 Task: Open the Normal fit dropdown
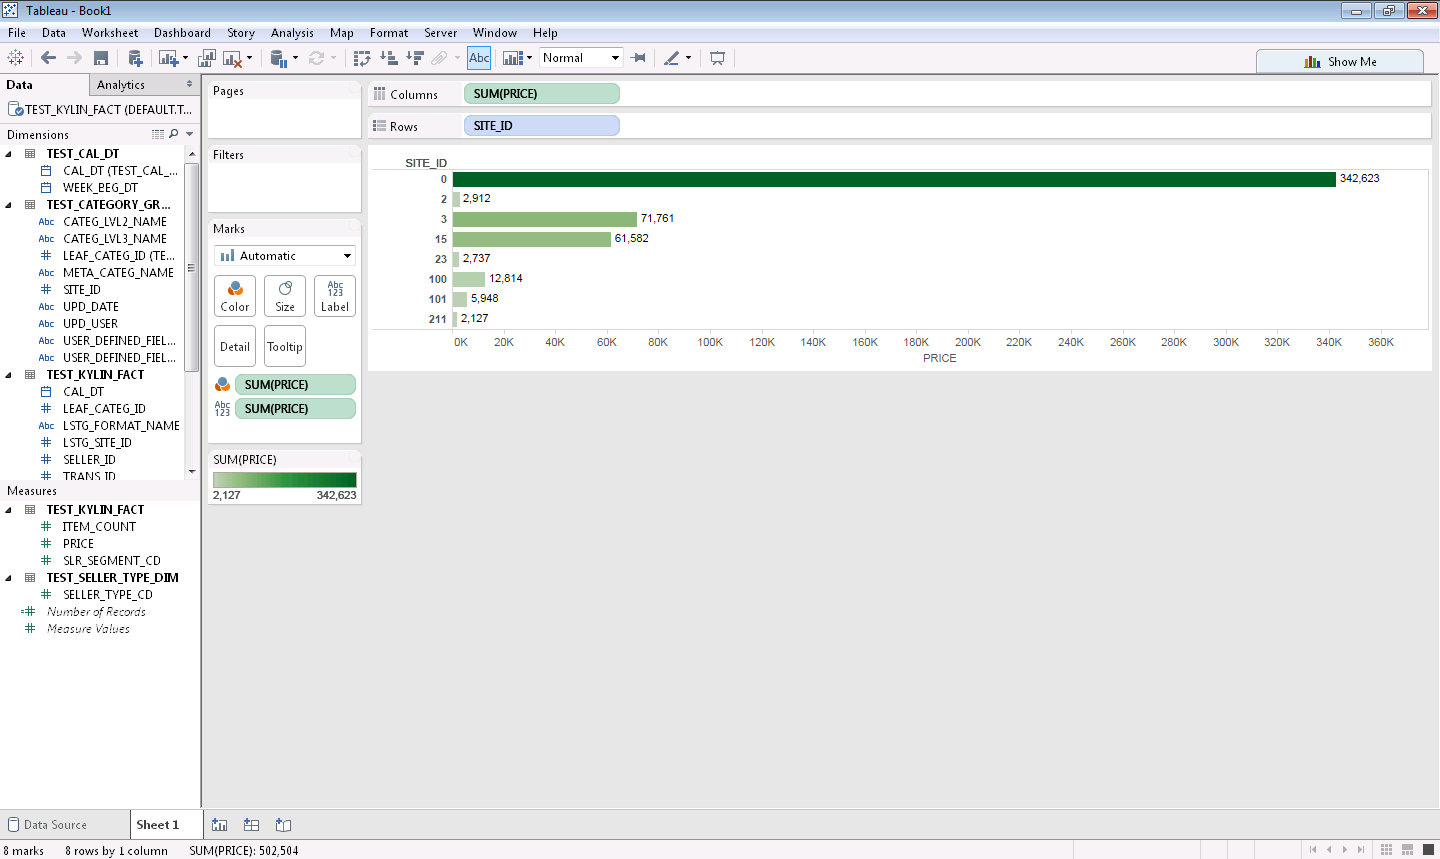[581, 58]
